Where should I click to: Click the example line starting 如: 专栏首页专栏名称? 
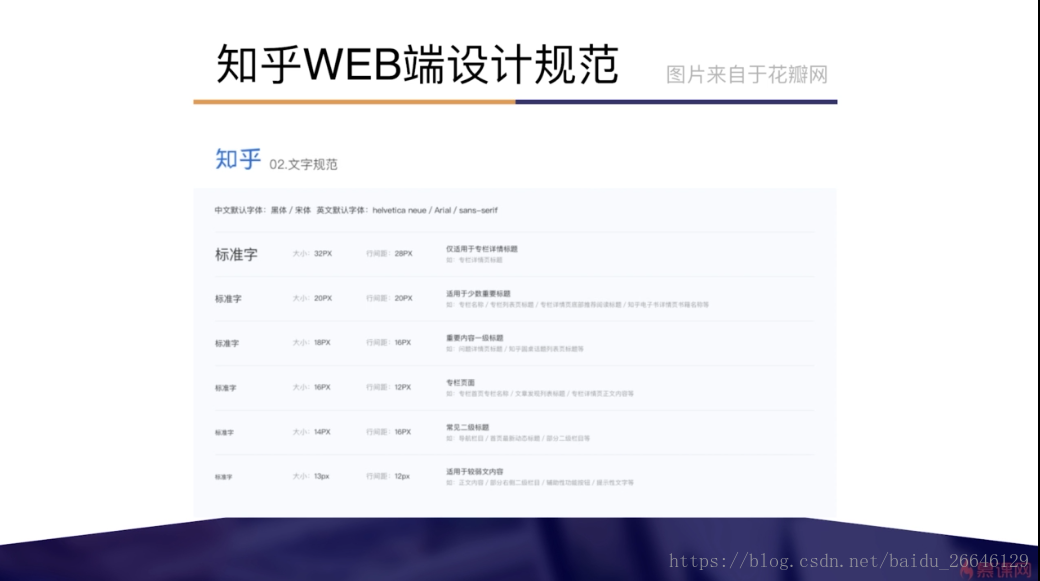tap(540, 394)
